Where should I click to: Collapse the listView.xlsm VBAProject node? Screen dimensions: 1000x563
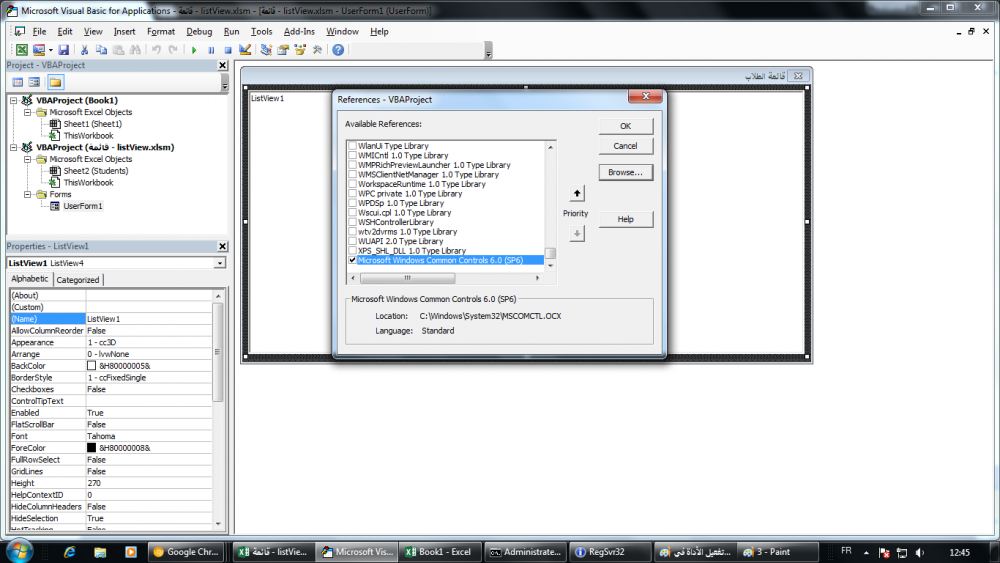point(13,147)
